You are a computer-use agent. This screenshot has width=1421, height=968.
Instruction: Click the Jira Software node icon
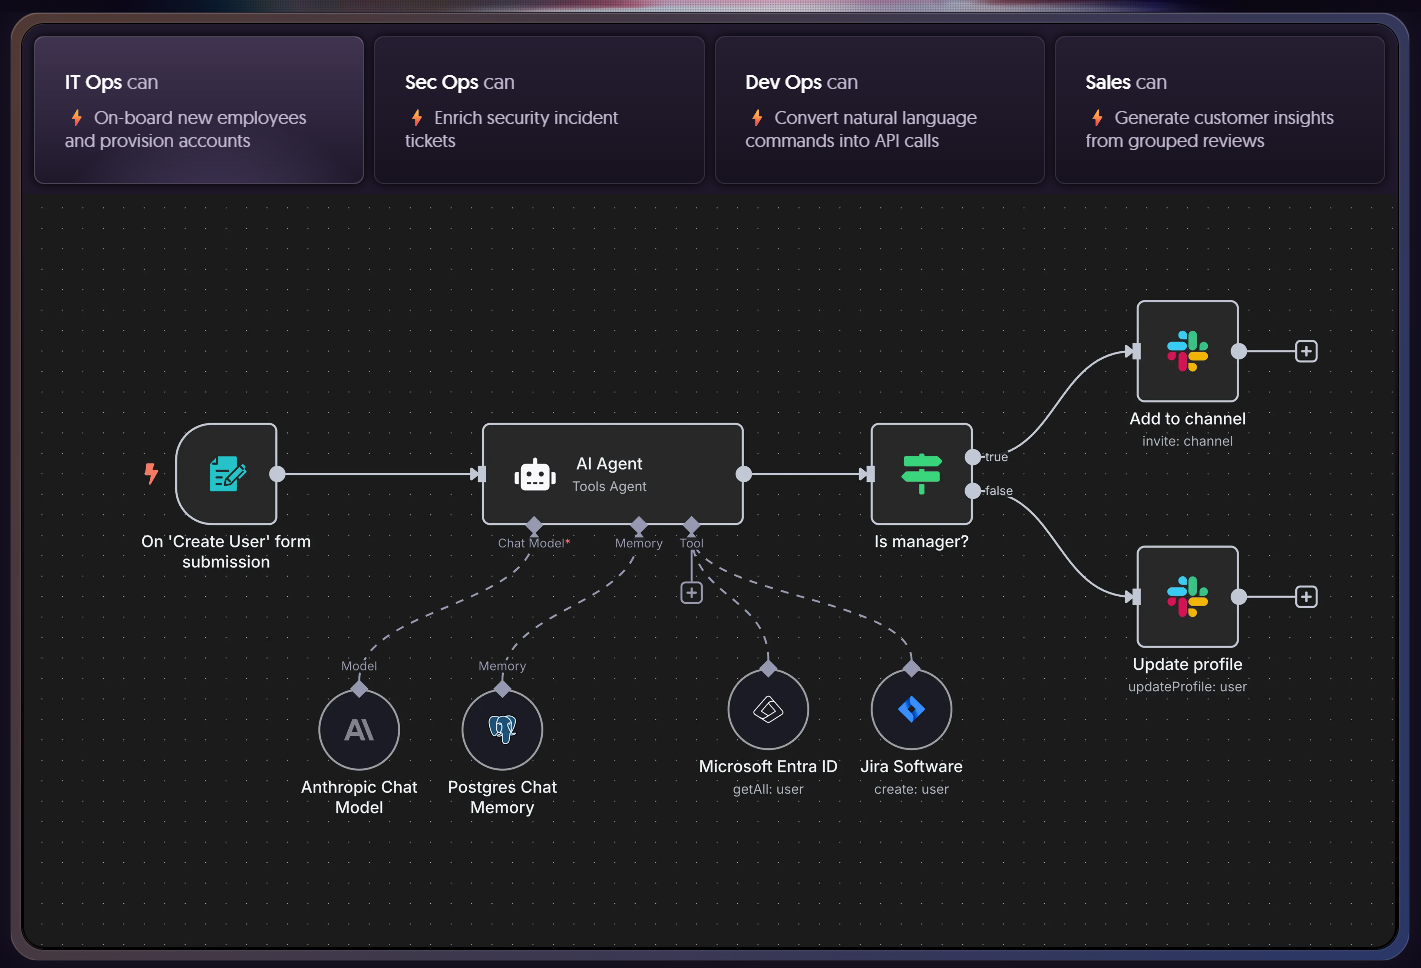coord(911,709)
